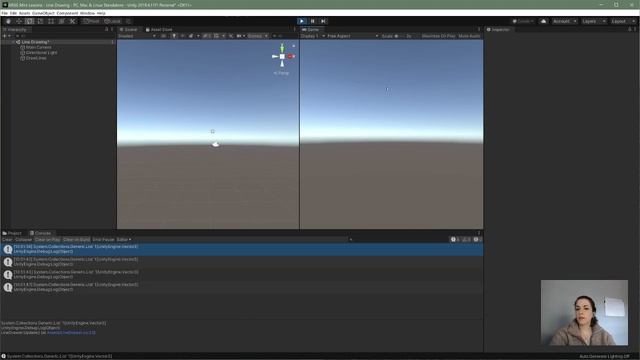640x360 pixels.
Task: Switch to the Project tab
Action: [12, 233]
